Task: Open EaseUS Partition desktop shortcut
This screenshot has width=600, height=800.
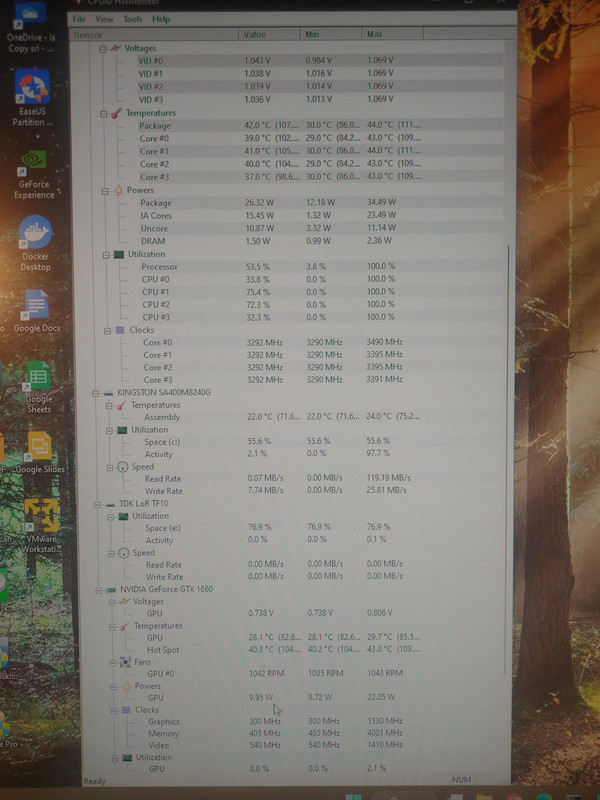Action: click(32, 97)
